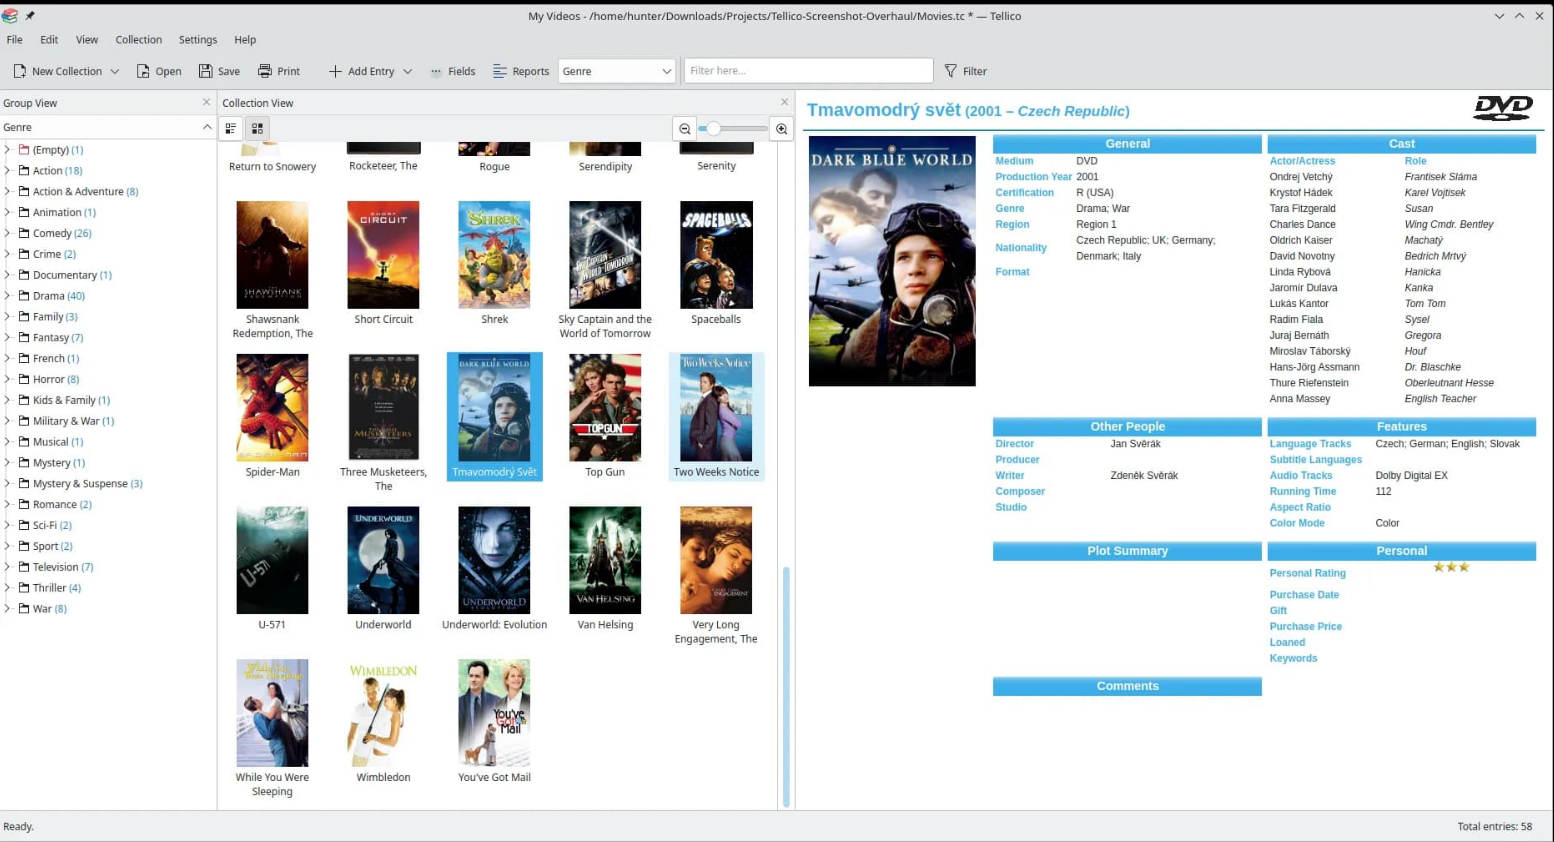1554x842 pixels.
Task: Click the Dolby Digital EX audio value
Action: point(1411,476)
